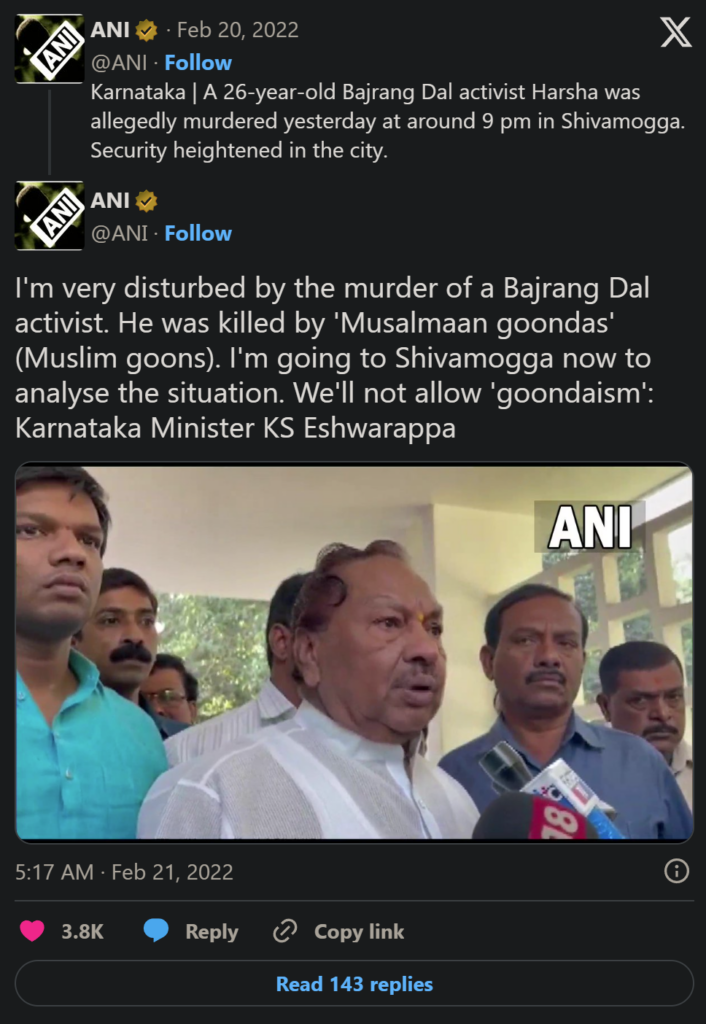Click the verified badge beside the top ANI name
The height and width of the screenshot is (1024, 706).
coord(146,30)
